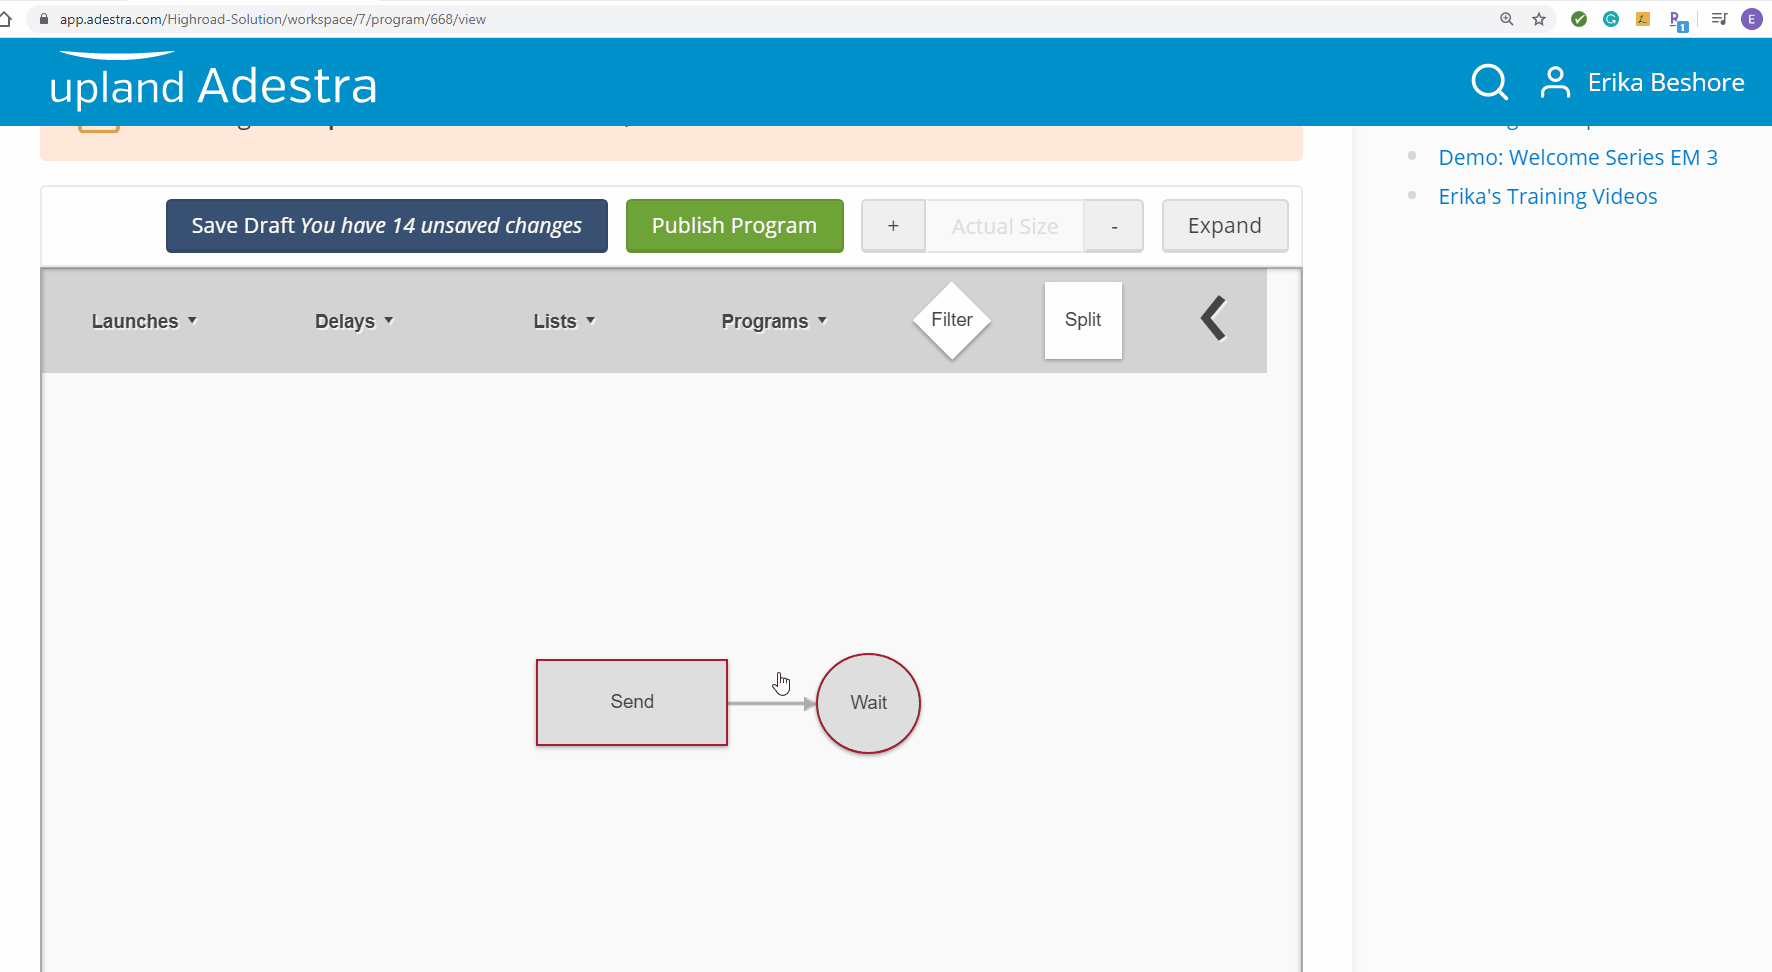The image size is (1772, 972).
Task: Collapse the toolbar with the left chevron
Action: point(1213,319)
